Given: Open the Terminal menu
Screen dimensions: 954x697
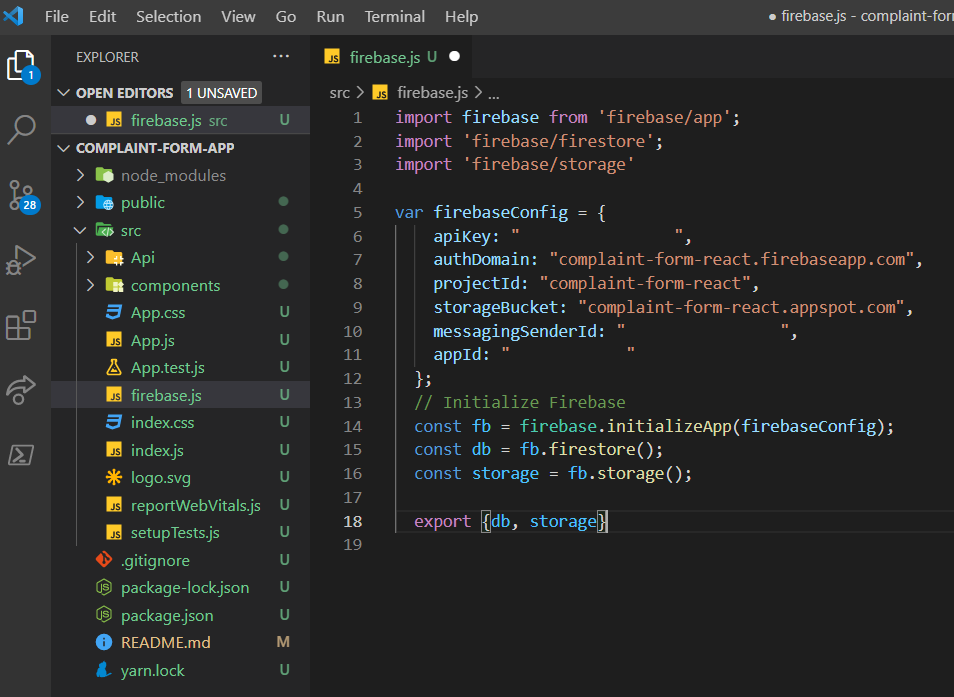Looking at the screenshot, I should pyautogui.click(x=394, y=16).
